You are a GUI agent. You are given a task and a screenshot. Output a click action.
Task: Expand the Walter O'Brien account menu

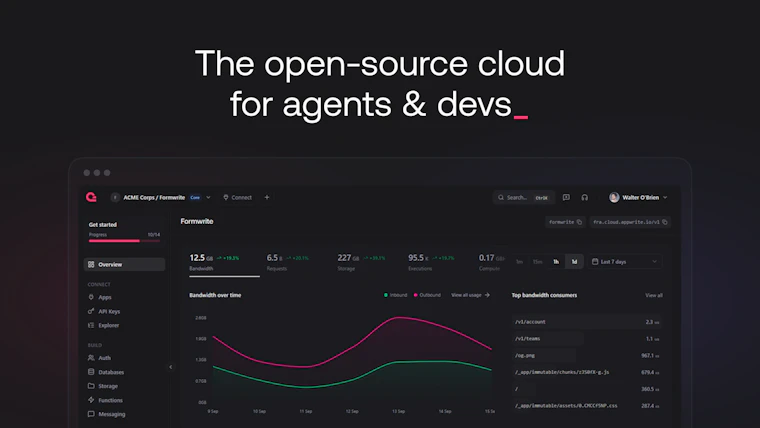click(x=638, y=197)
